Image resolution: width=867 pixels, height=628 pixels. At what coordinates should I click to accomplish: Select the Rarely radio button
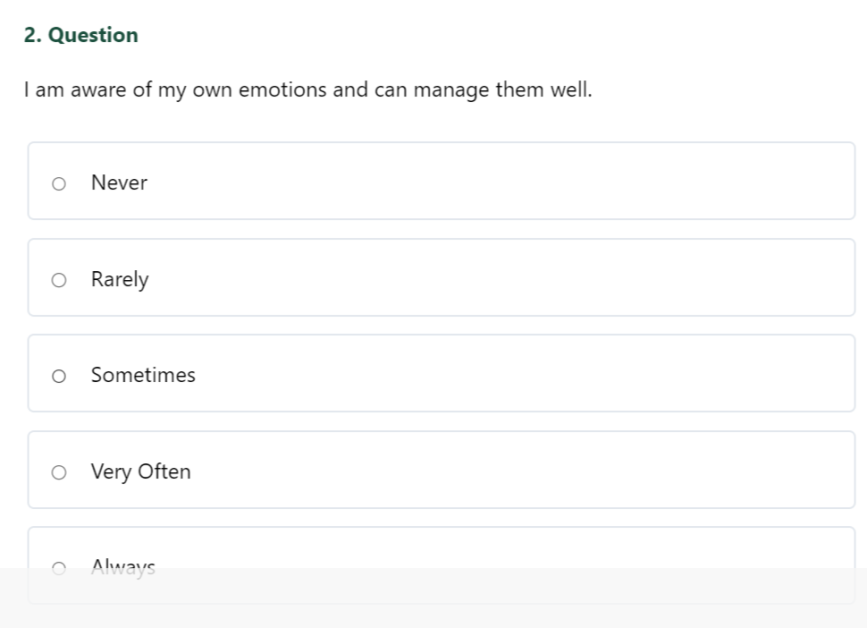pos(59,280)
